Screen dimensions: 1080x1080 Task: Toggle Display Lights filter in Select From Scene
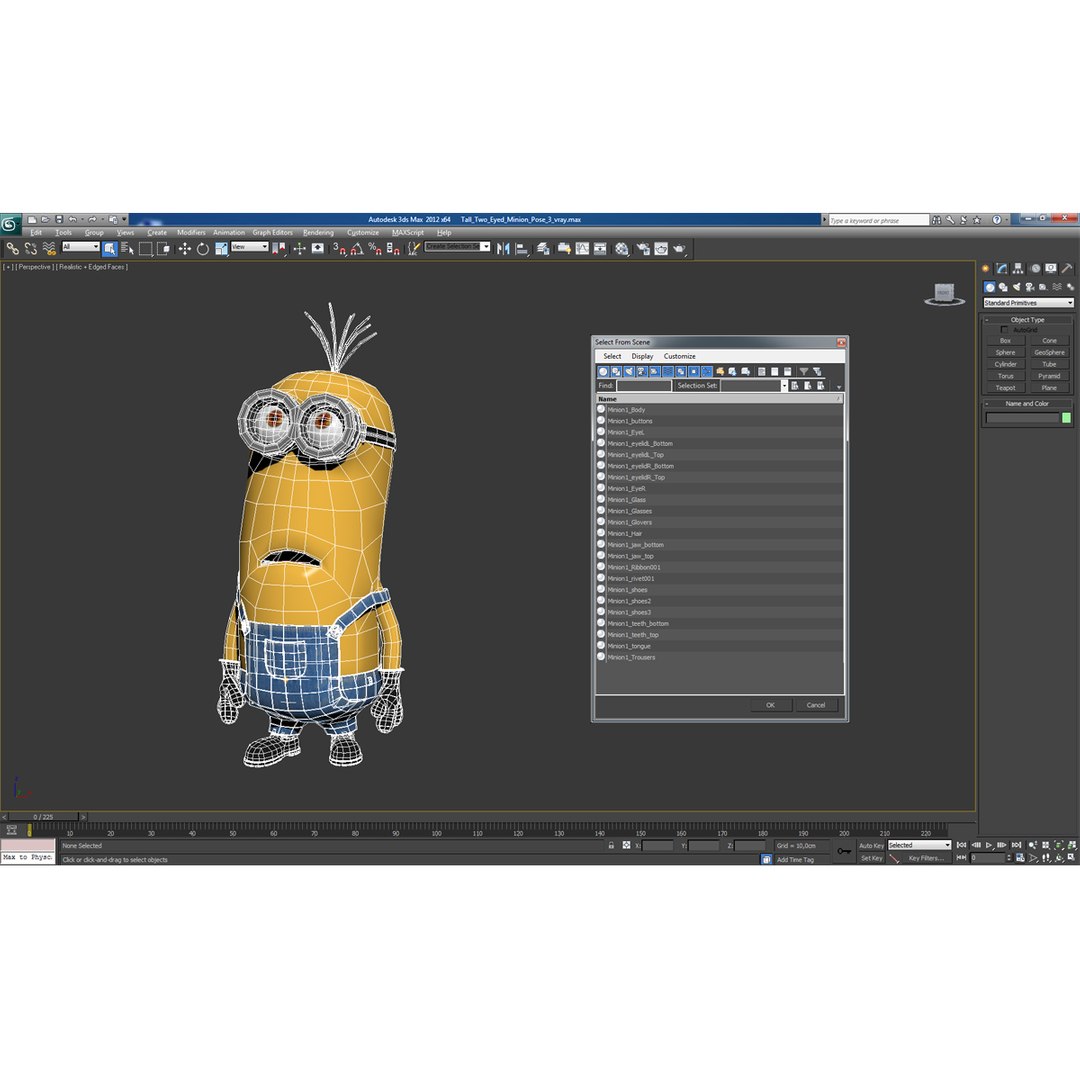629,371
